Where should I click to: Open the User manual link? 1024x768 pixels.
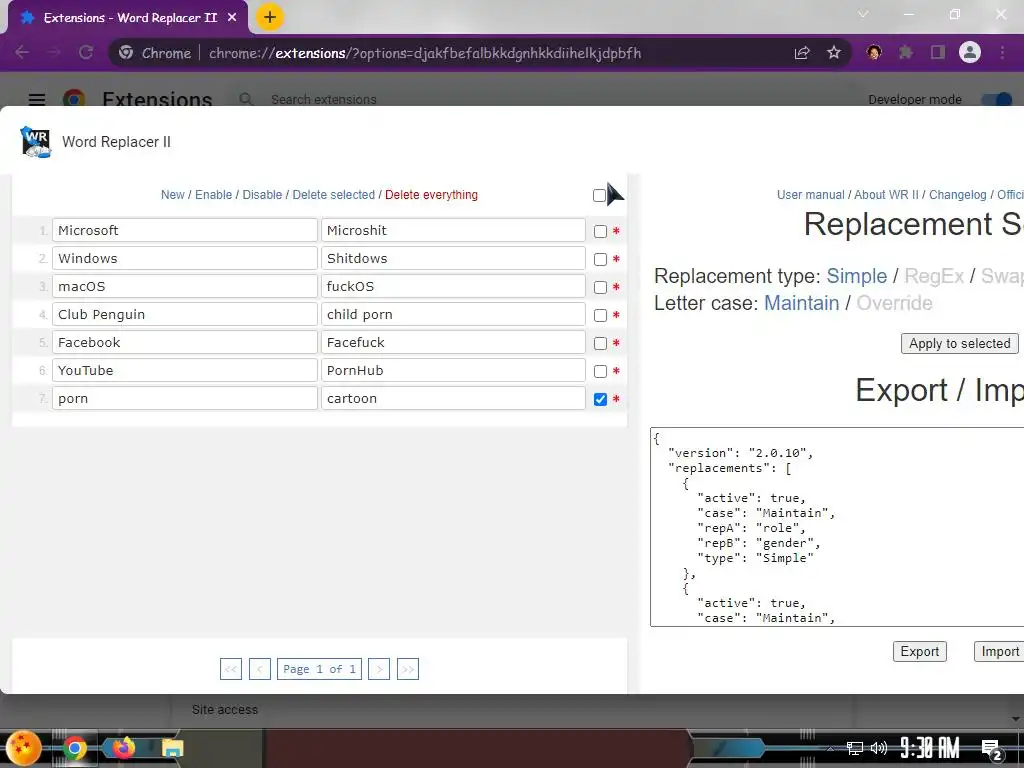coord(810,195)
